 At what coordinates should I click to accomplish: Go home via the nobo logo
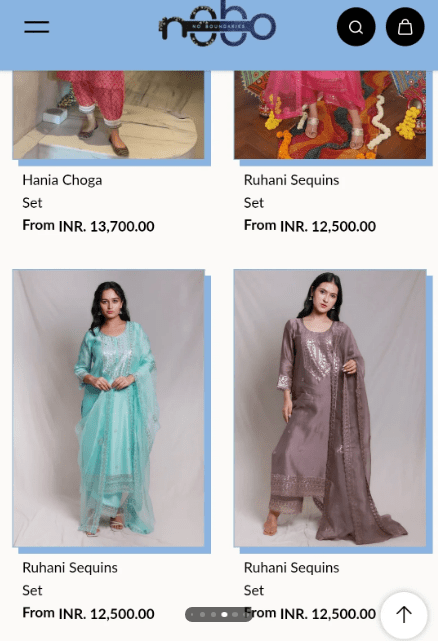217,24
